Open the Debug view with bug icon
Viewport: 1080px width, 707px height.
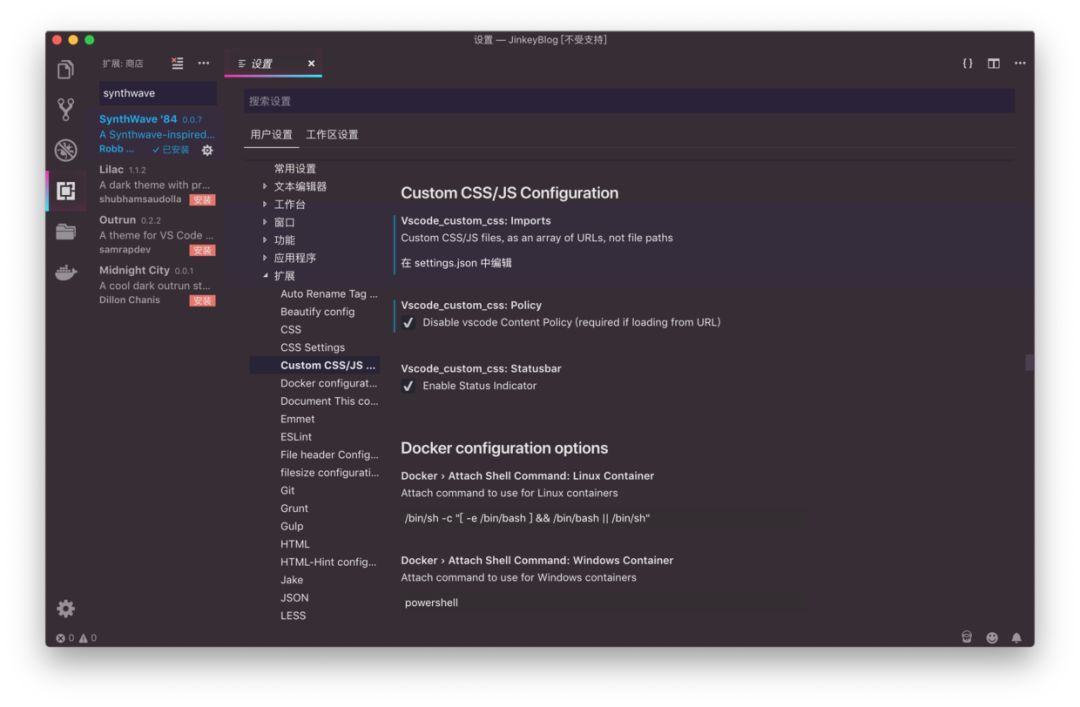[x=65, y=150]
